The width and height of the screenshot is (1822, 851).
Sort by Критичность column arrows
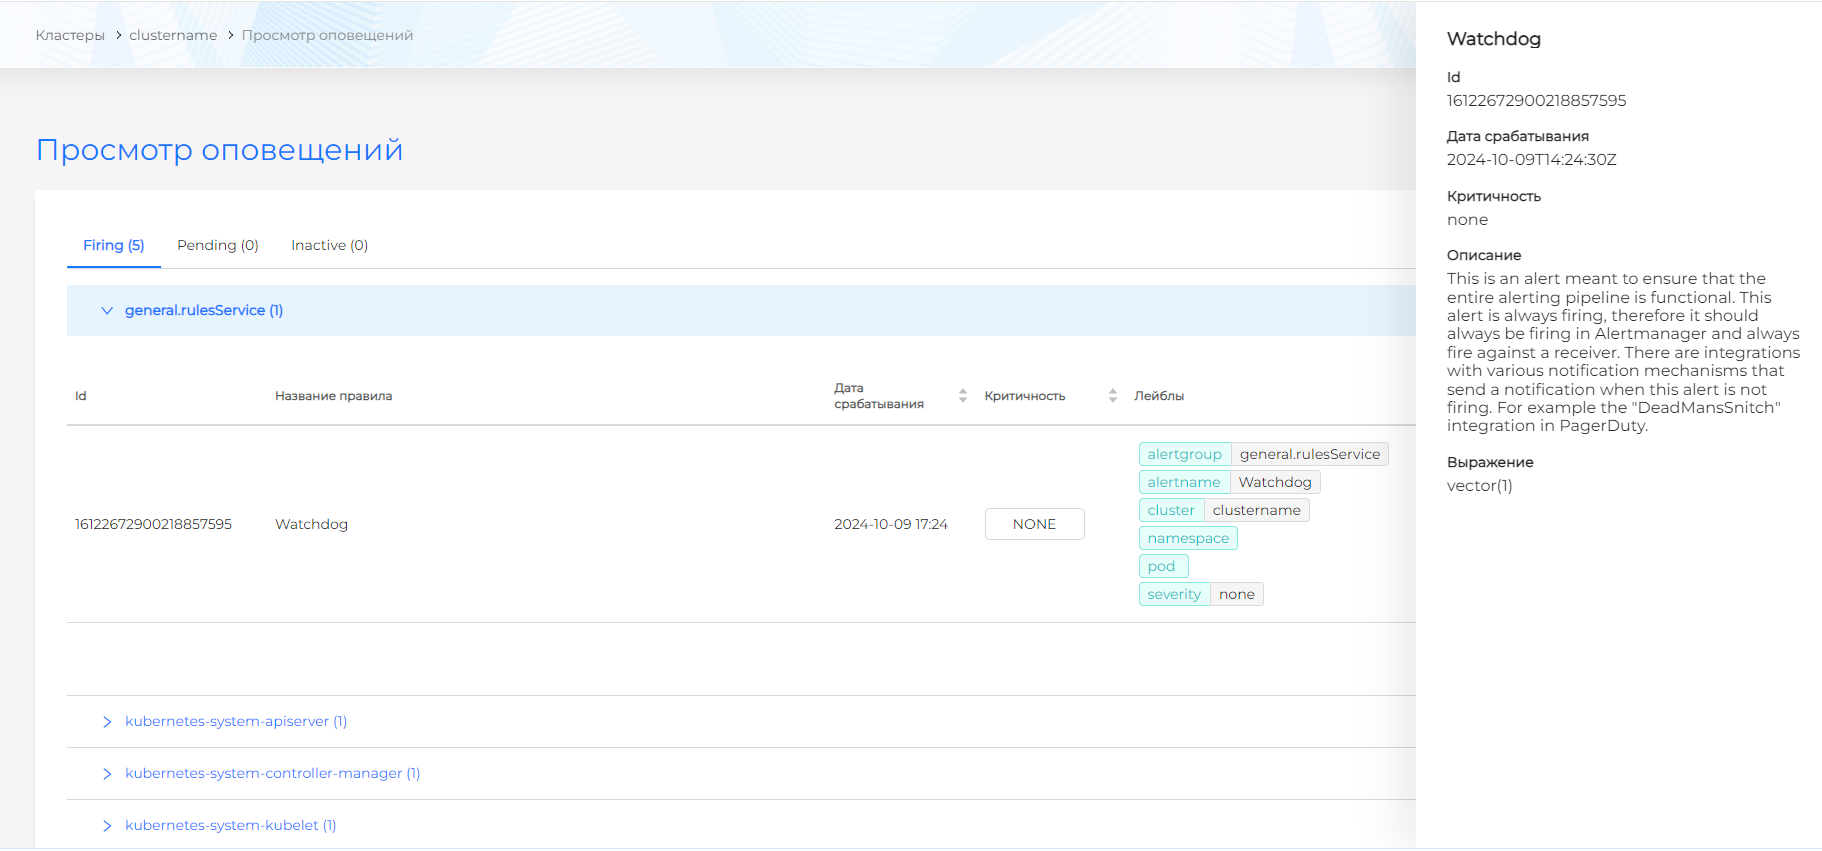point(1112,396)
